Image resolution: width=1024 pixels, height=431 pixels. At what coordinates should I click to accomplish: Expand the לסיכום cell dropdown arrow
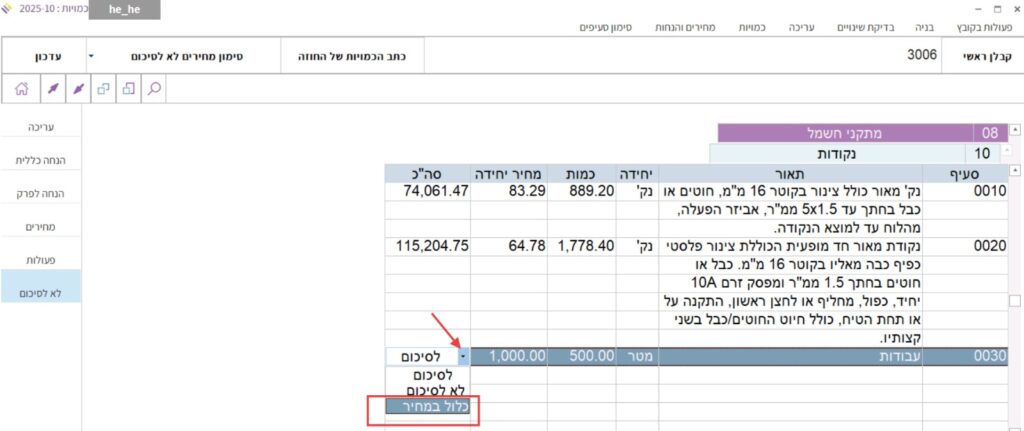coord(463,355)
